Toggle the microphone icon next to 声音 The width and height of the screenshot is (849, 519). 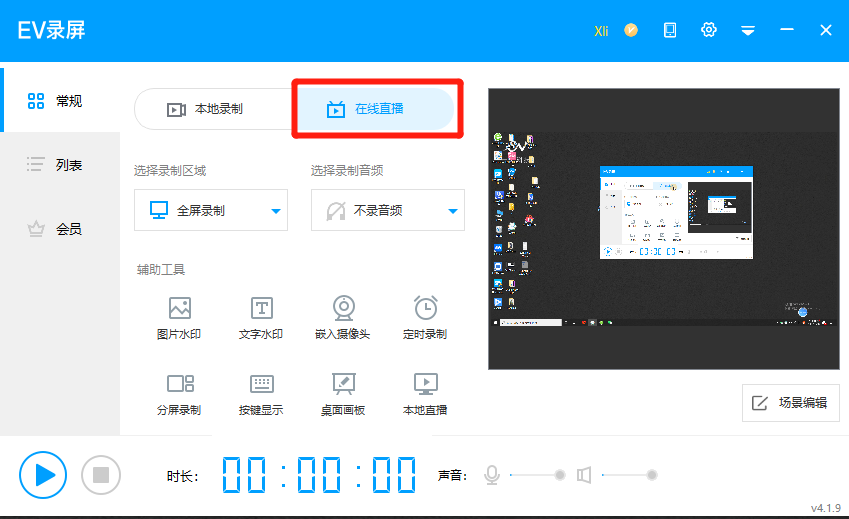(x=491, y=475)
